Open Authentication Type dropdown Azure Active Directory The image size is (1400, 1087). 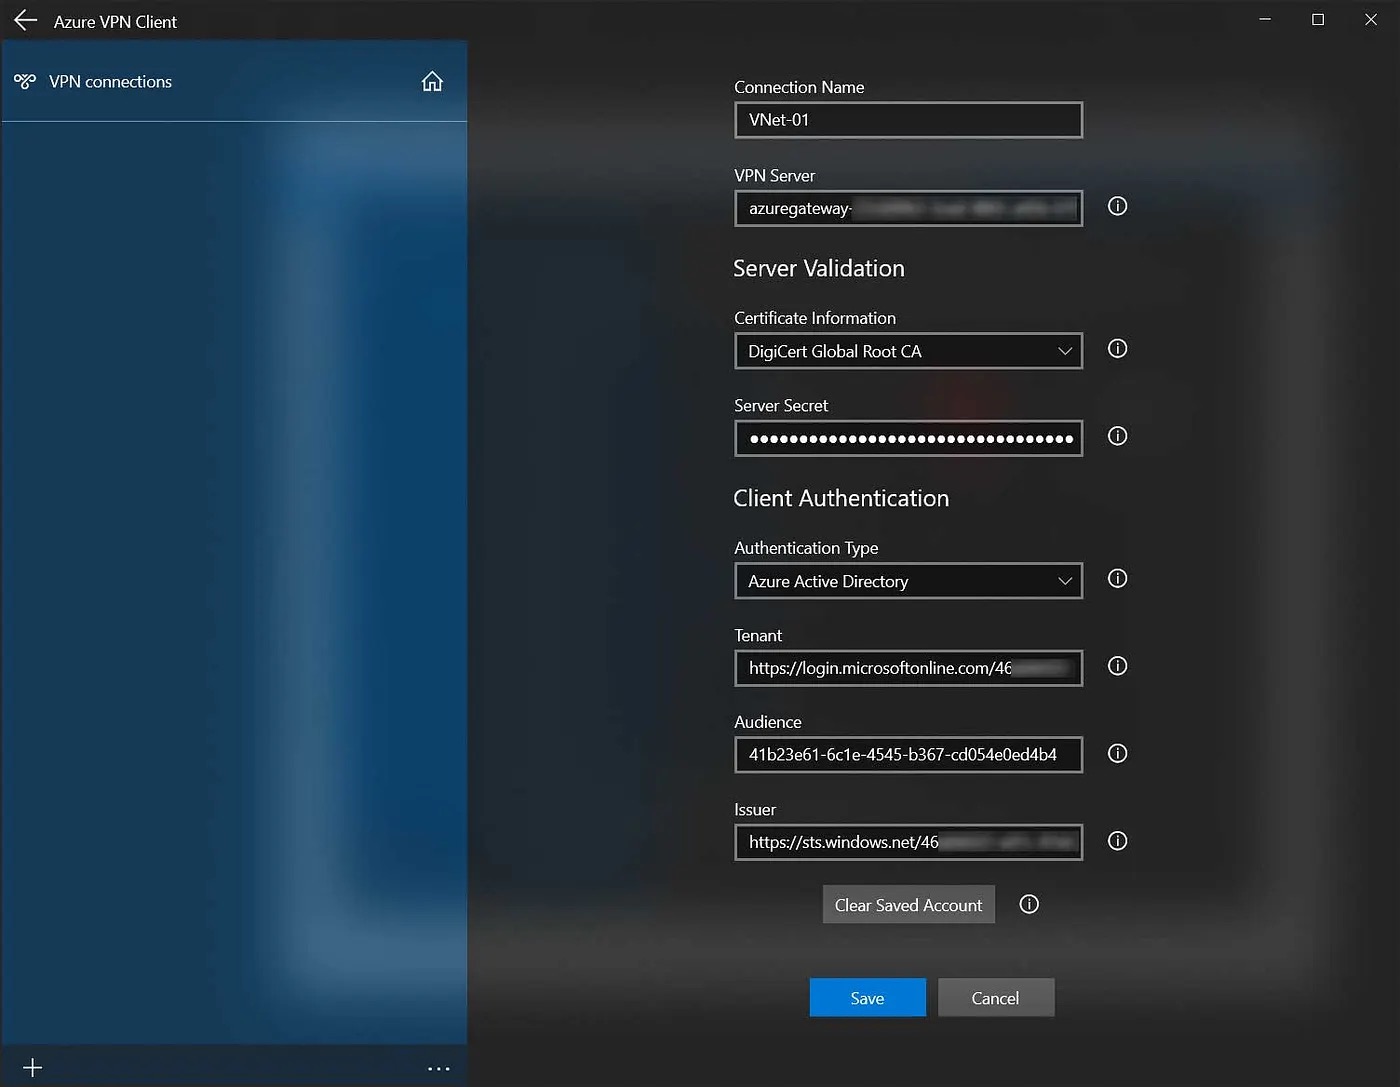point(908,581)
